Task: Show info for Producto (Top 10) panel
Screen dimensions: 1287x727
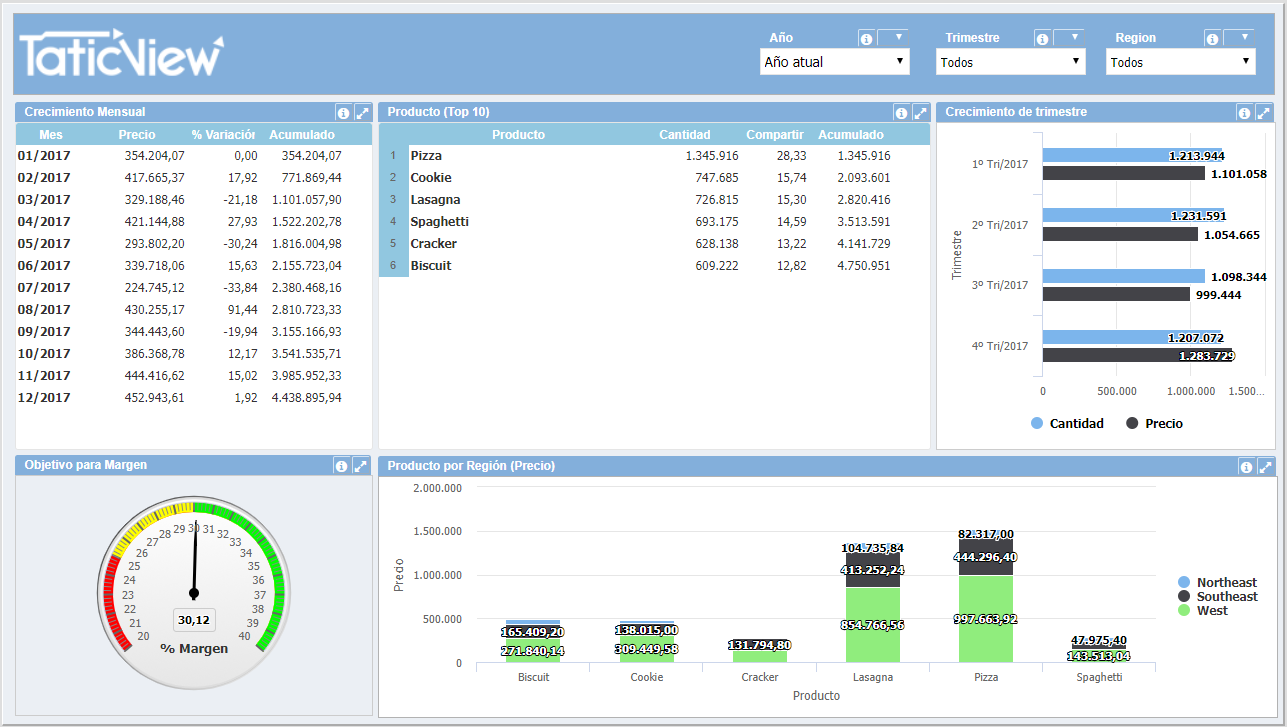Action: pyautogui.click(x=901, y=113)
